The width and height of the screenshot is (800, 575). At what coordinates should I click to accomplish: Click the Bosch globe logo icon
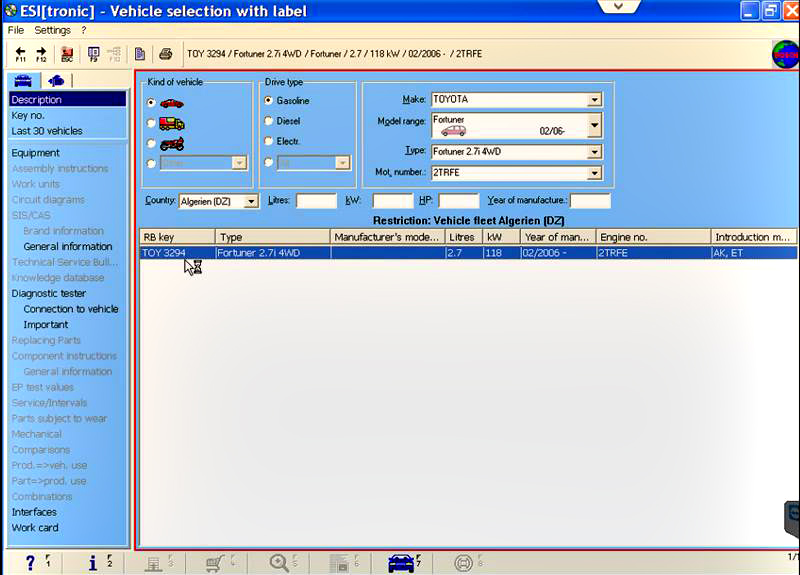[786, 54]
